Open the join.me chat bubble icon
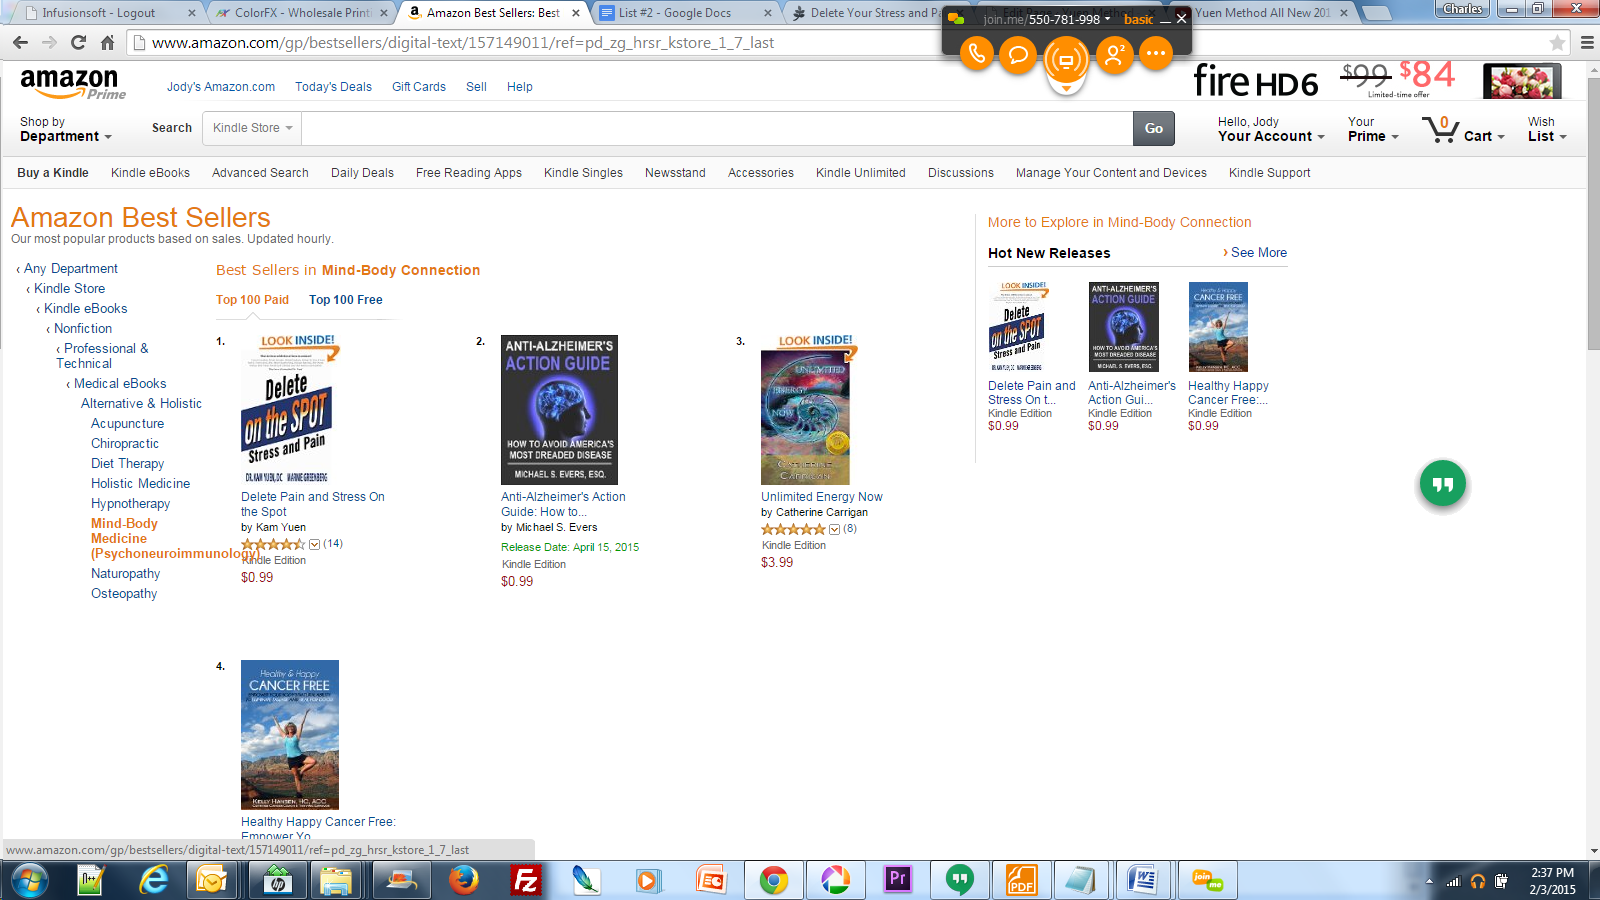Image resolution: width=1600 pixels, height=900 pixels. (1018, 54)
